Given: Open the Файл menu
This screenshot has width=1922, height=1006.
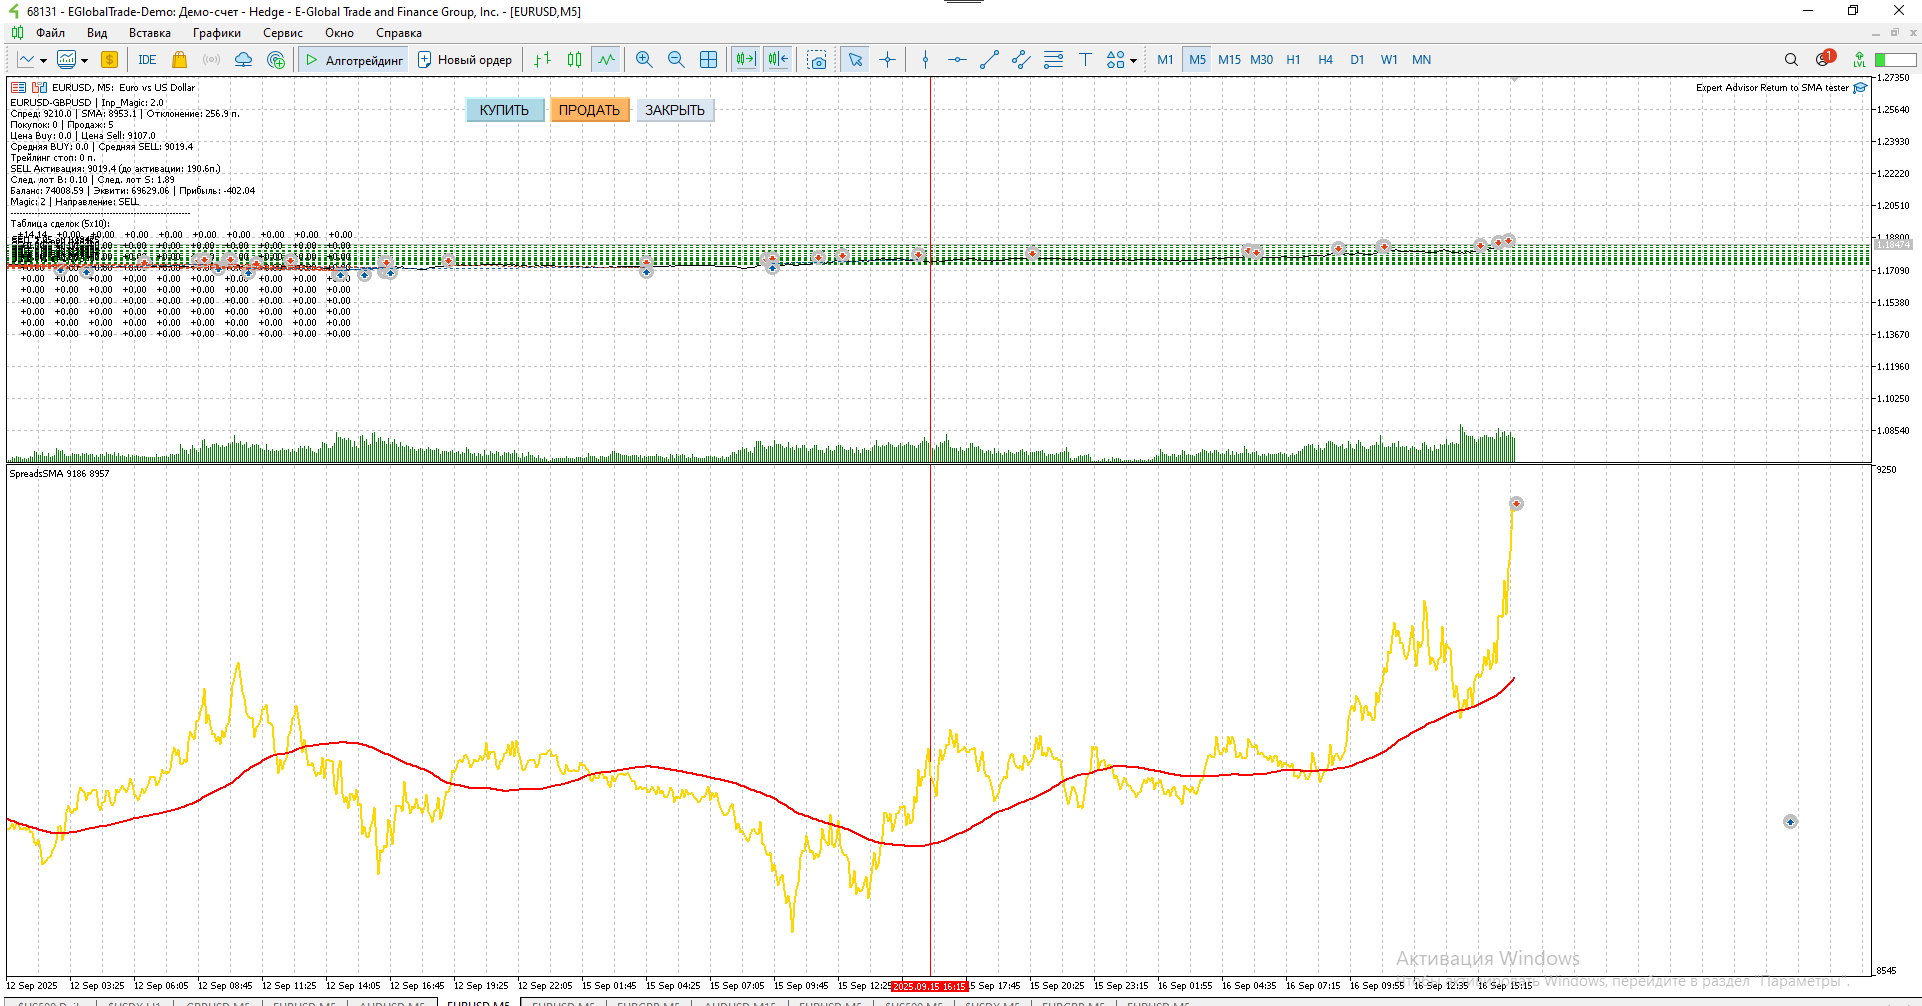Looking at the screenshot, I should point(50,33).
